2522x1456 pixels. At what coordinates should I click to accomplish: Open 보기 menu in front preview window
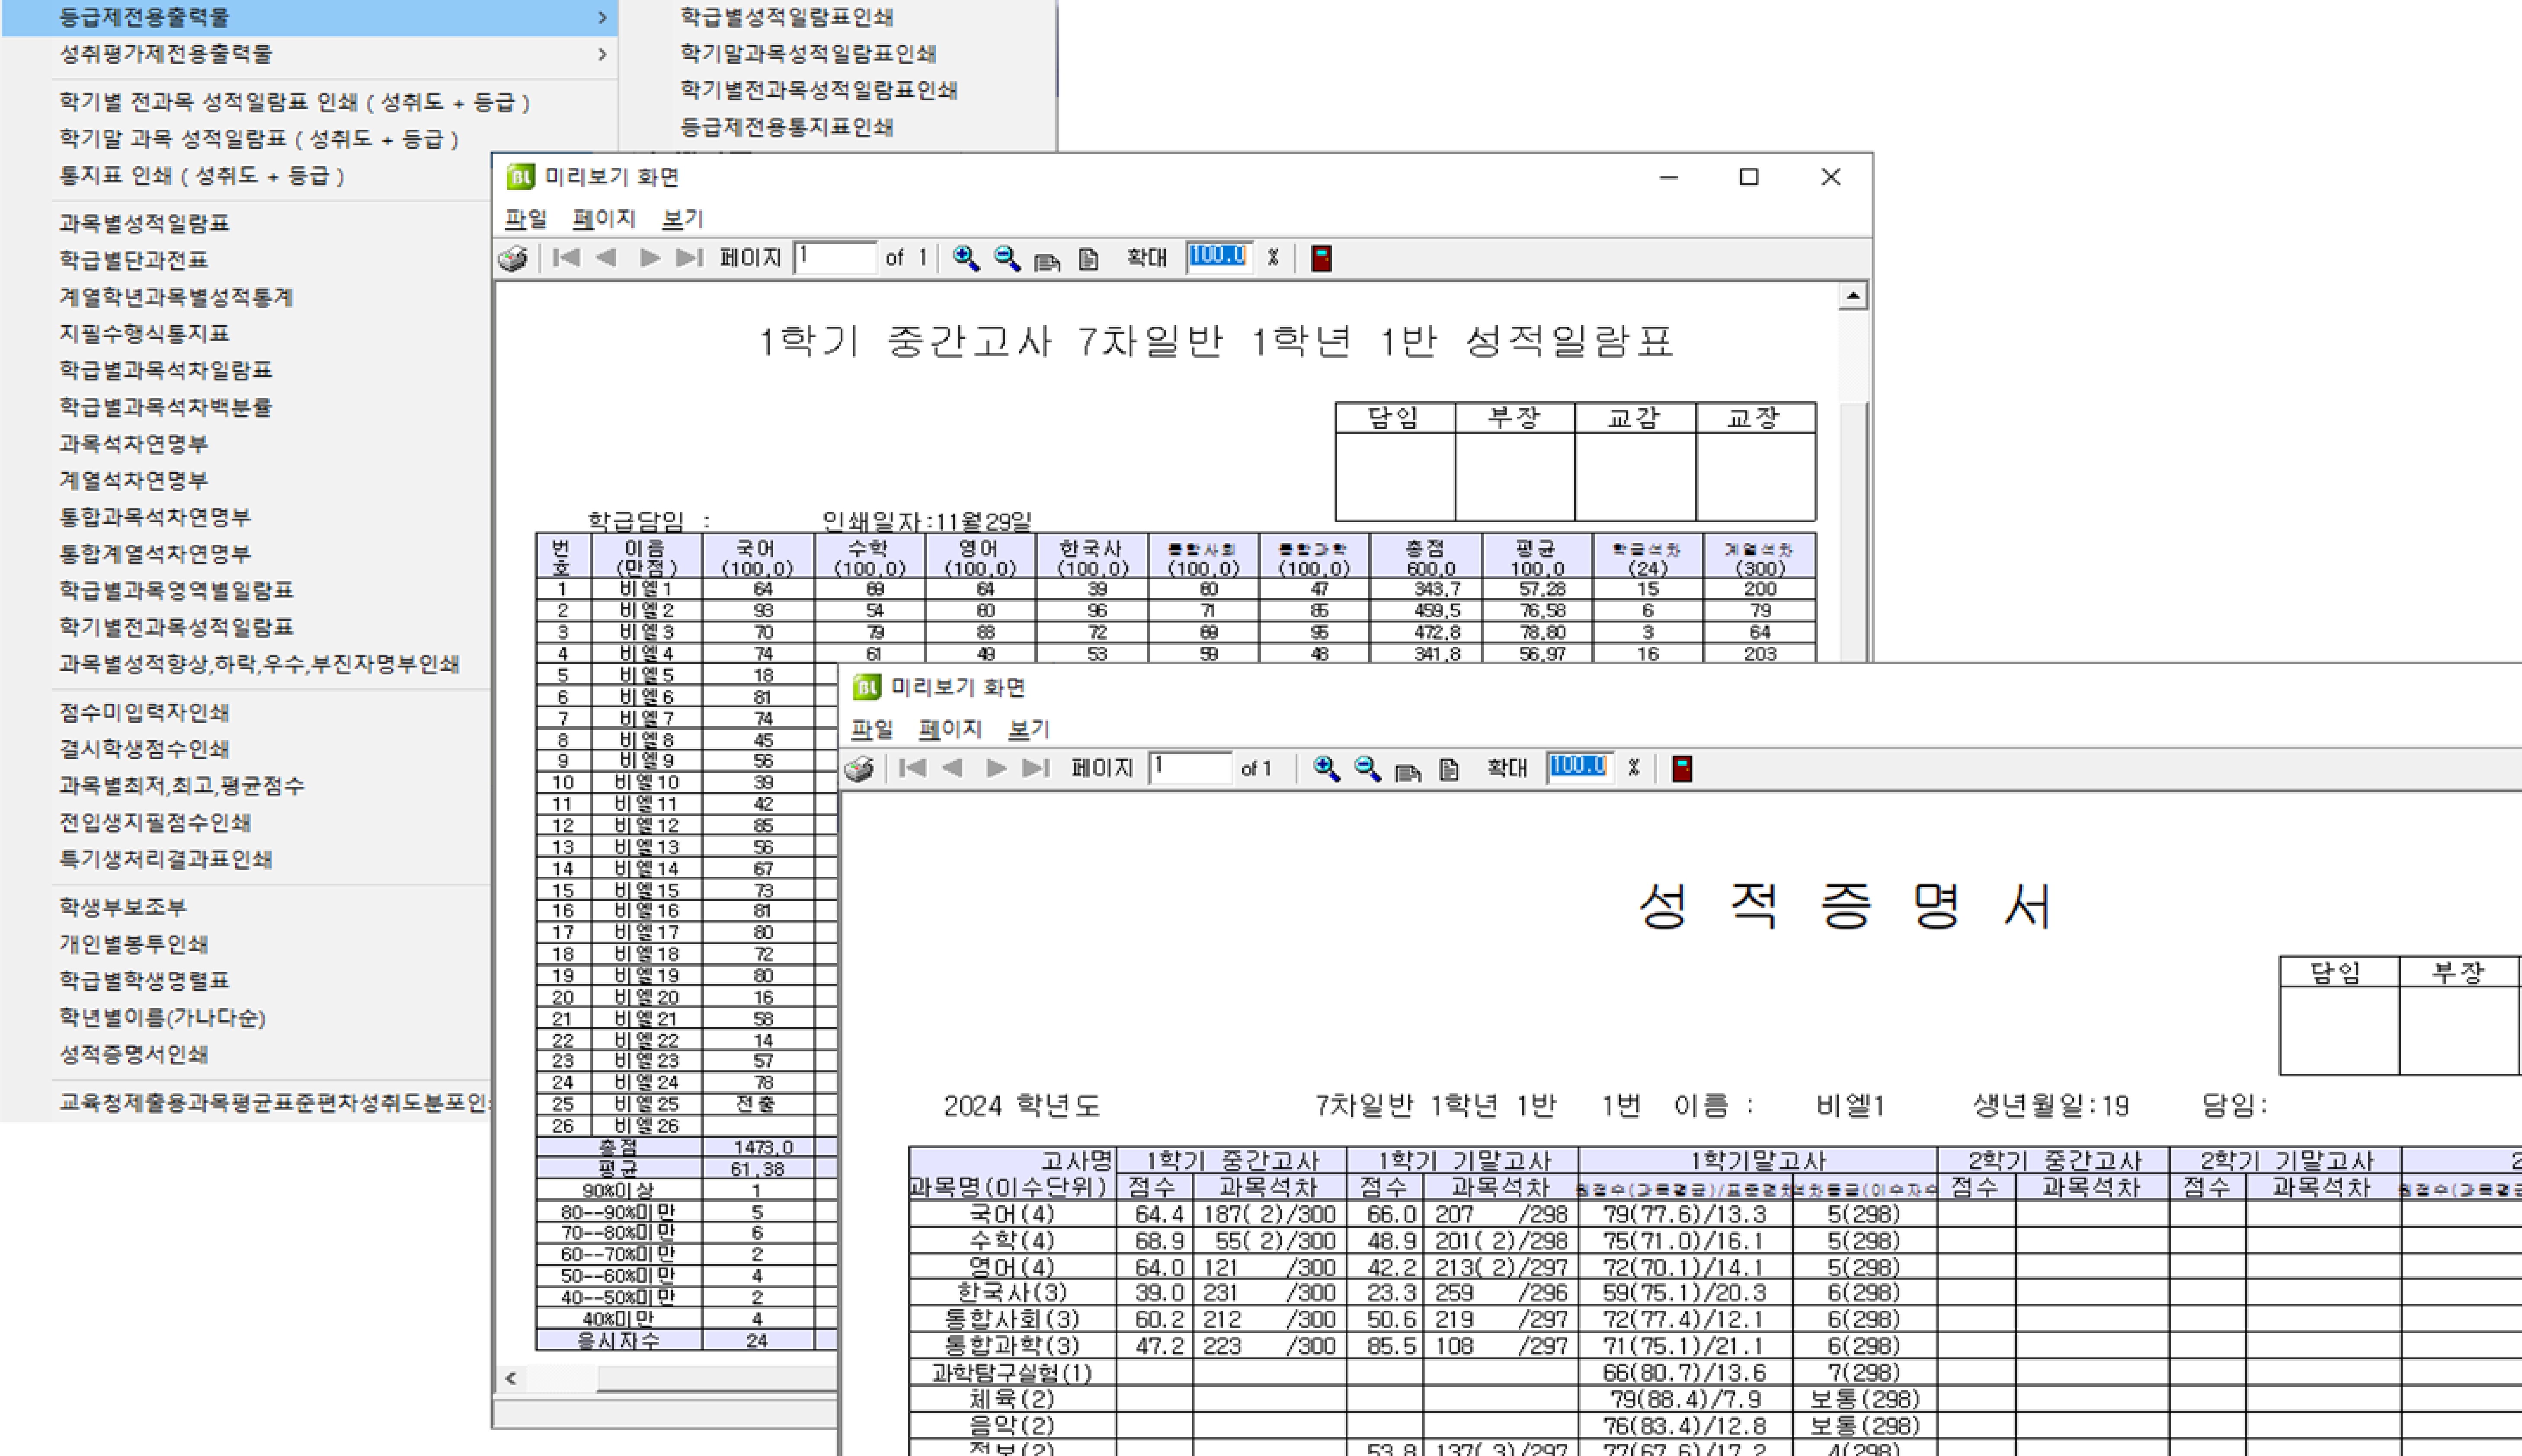[x=1029, y=729]
